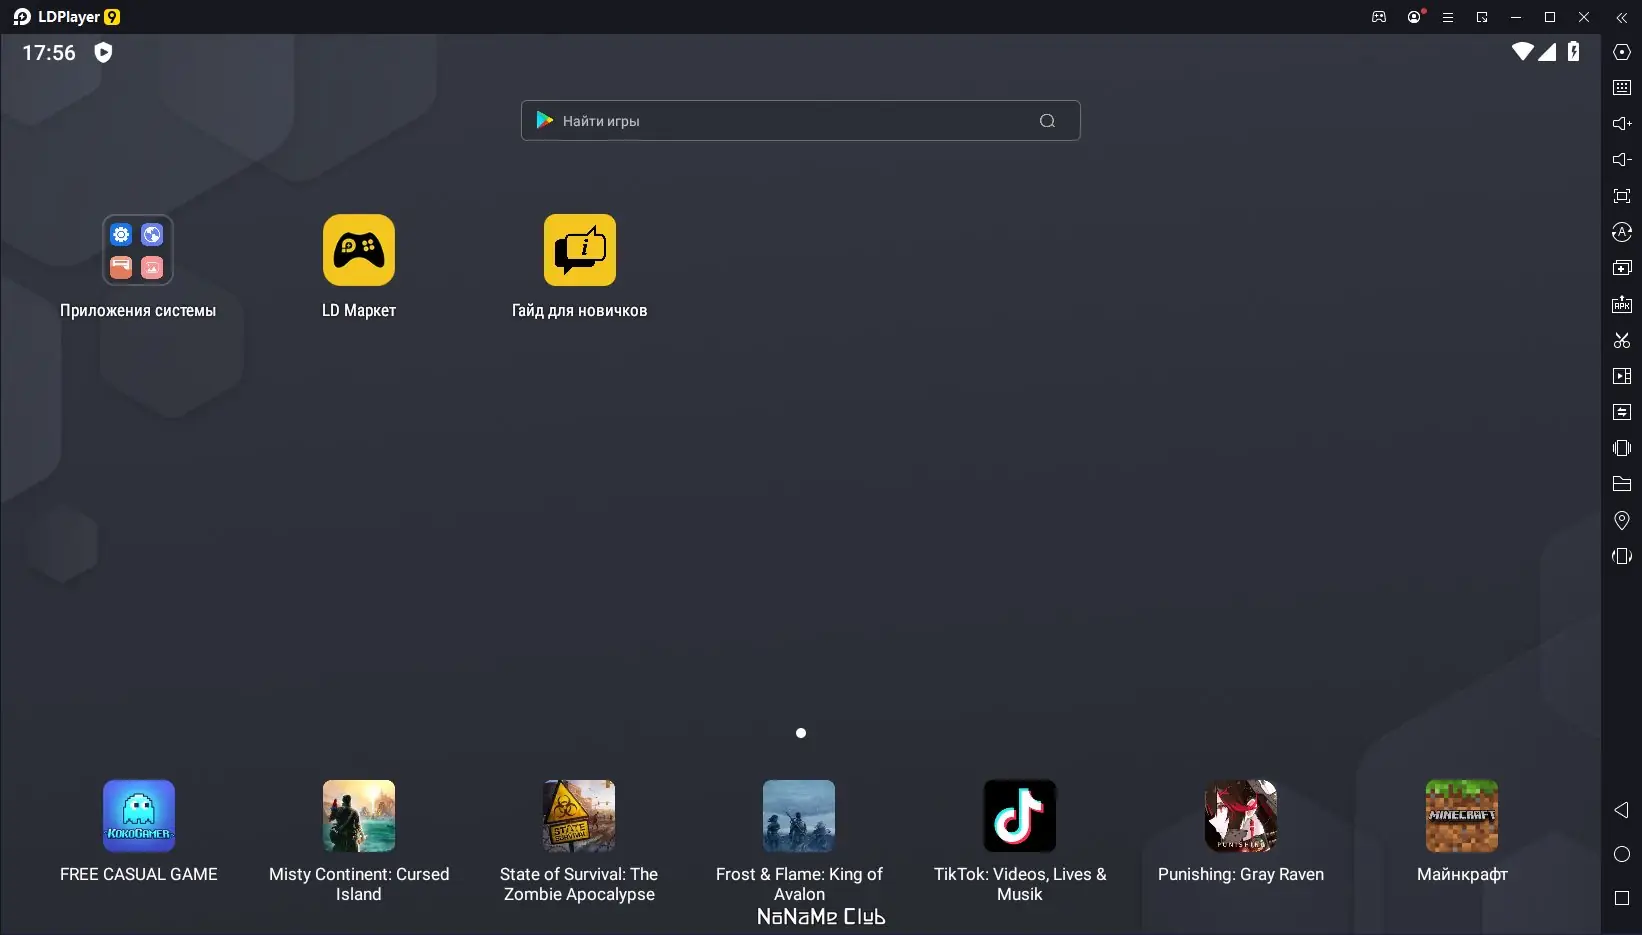The width and height of the screenshot is (1642, 935).
Task: Toggle fullscreen mode from the sidebar
Action: 1622,196
